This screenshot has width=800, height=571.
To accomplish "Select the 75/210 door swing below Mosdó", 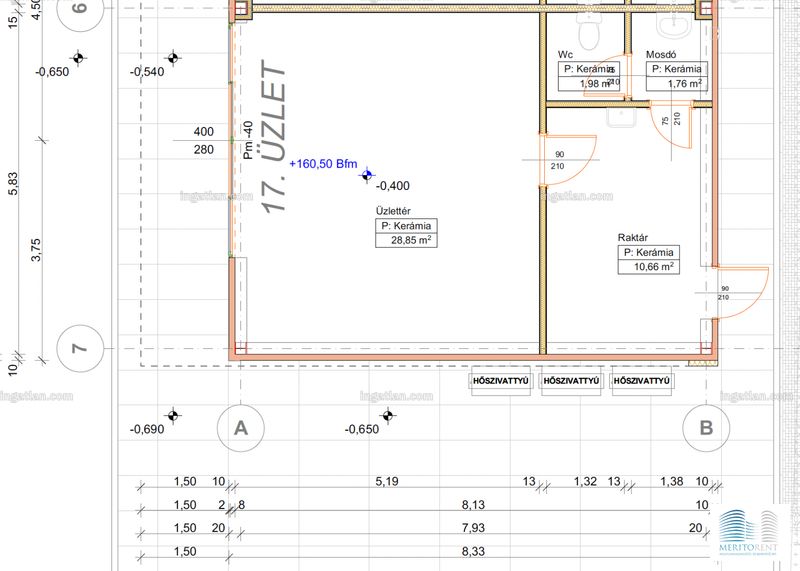I will [x=671, y=125].
